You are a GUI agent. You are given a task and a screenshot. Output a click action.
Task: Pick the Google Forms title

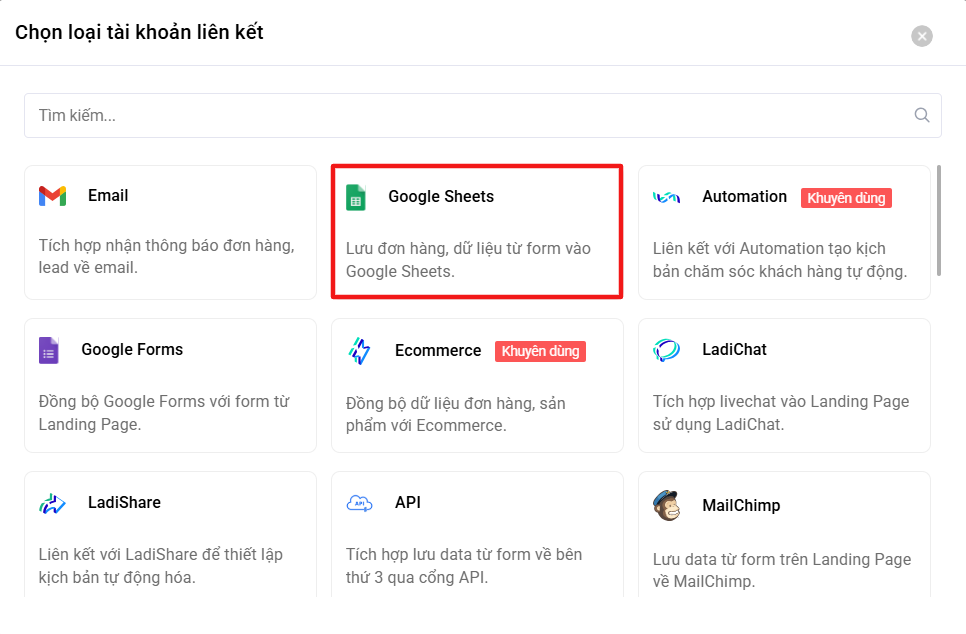click(x=132, y=349)
